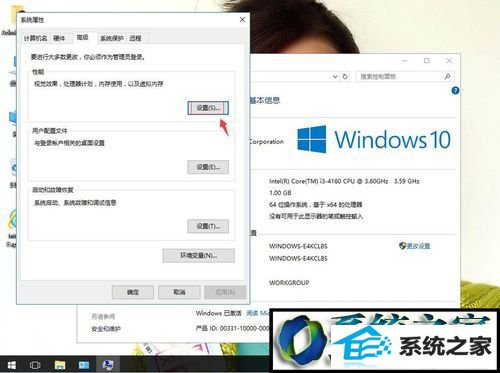Open the 系统保护 tab

click(112, 38)
